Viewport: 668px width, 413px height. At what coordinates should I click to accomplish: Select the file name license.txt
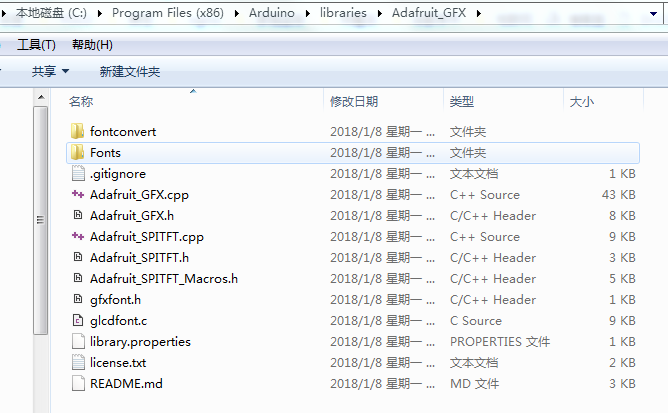(118, 363)
